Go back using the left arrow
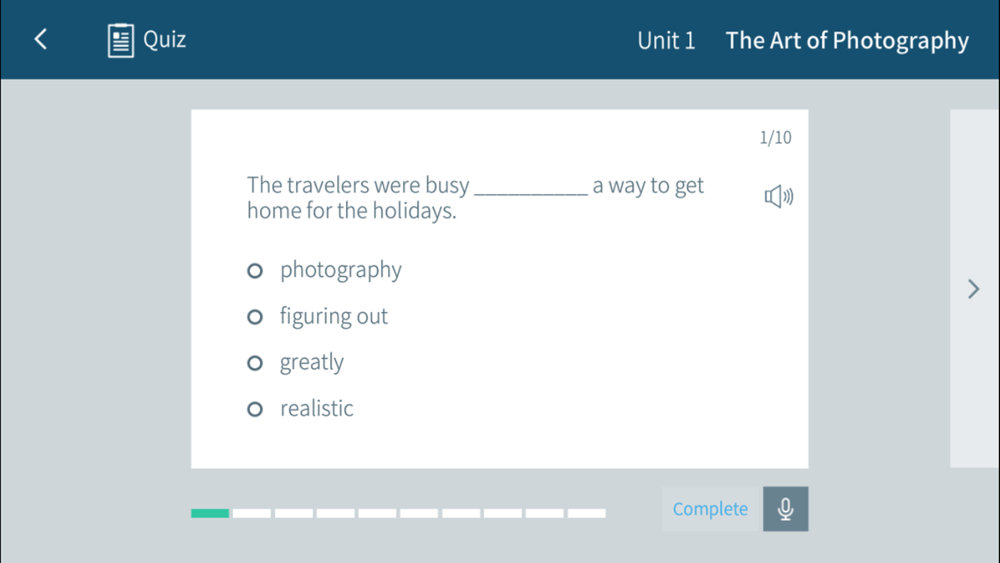The width and height of the screenshot is (1000, 563). point(41,39)
